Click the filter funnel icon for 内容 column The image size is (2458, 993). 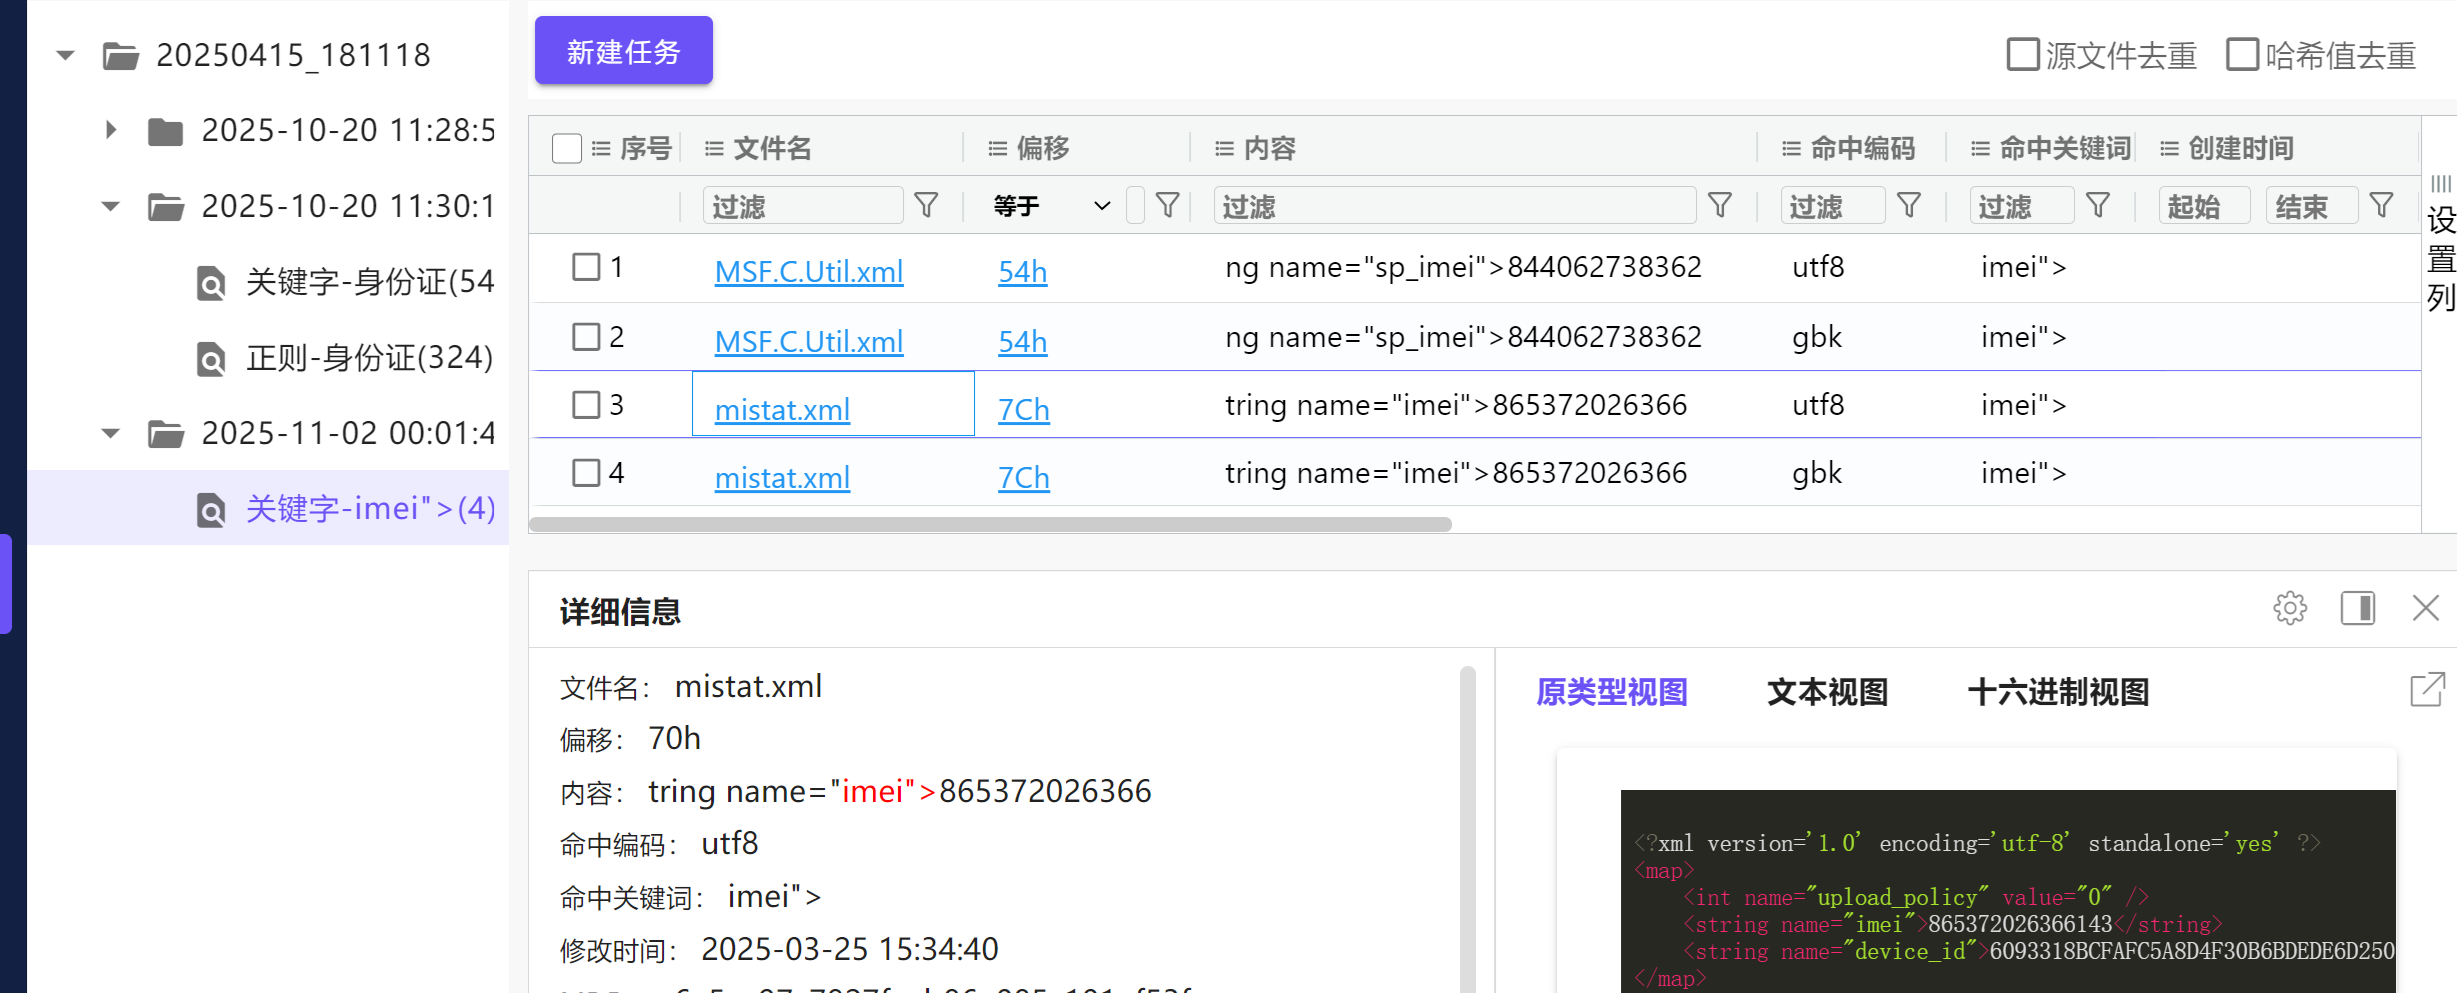pyautogui.click(x=1719, y=206)
